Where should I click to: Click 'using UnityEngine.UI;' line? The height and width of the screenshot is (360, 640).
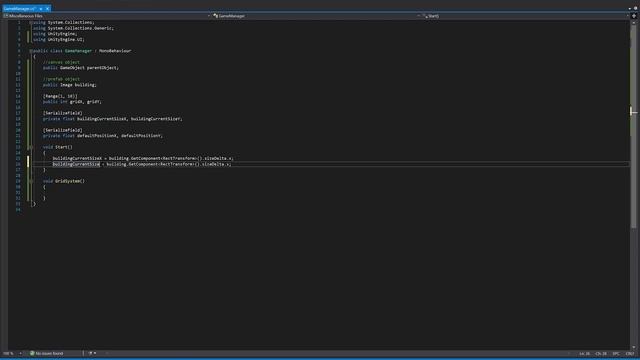[x=59, y=40]
